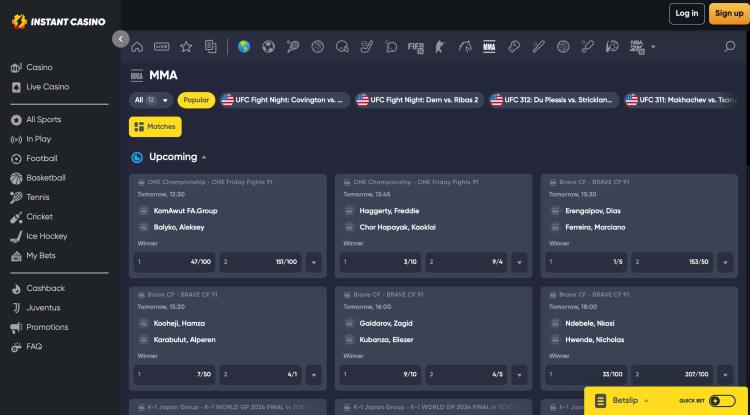
Task: Click the Sign up button
Action: pos(727,14)
